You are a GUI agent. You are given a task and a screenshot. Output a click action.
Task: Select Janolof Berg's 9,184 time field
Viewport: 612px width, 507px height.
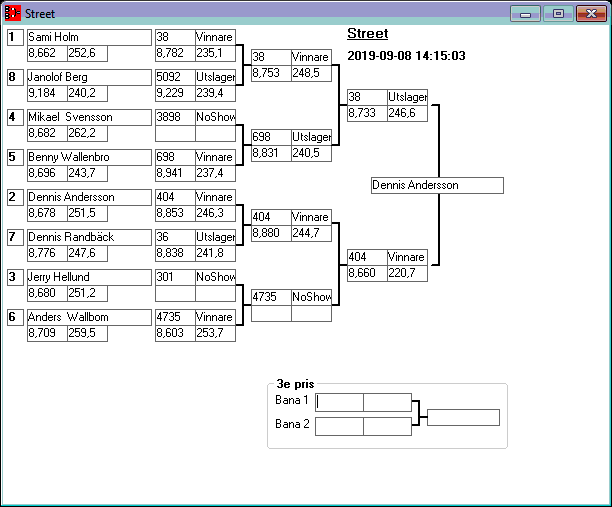46,93
